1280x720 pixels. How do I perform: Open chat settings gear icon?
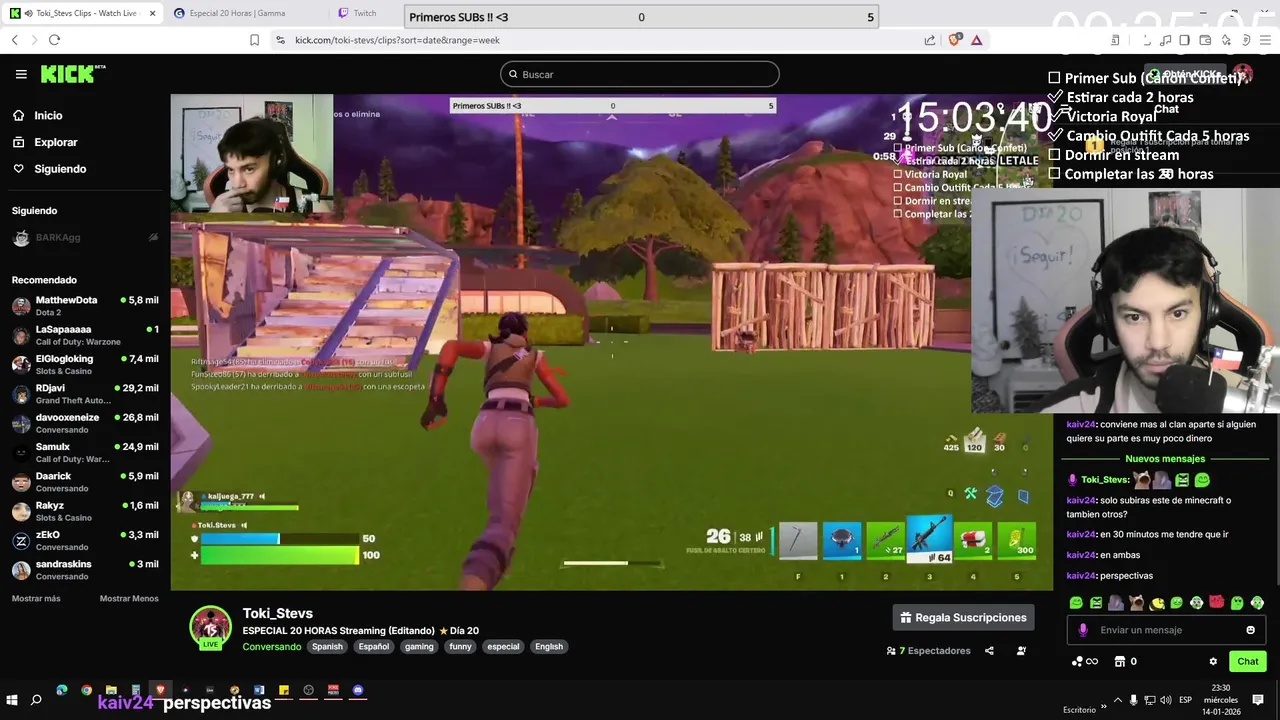(1213, 661)
